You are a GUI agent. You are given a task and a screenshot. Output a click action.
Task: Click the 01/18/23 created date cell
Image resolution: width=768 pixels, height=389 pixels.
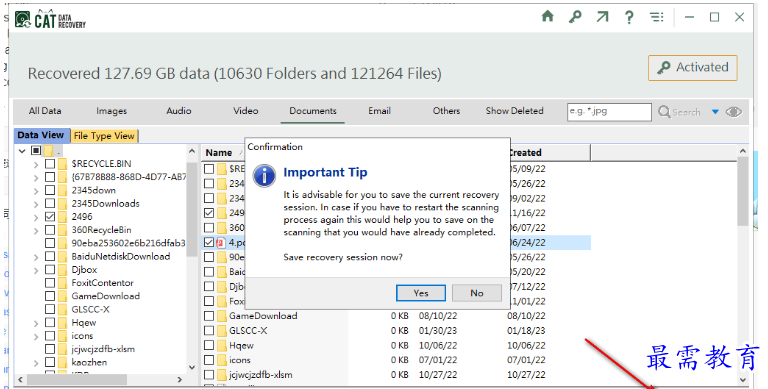[x=526, y=331]
